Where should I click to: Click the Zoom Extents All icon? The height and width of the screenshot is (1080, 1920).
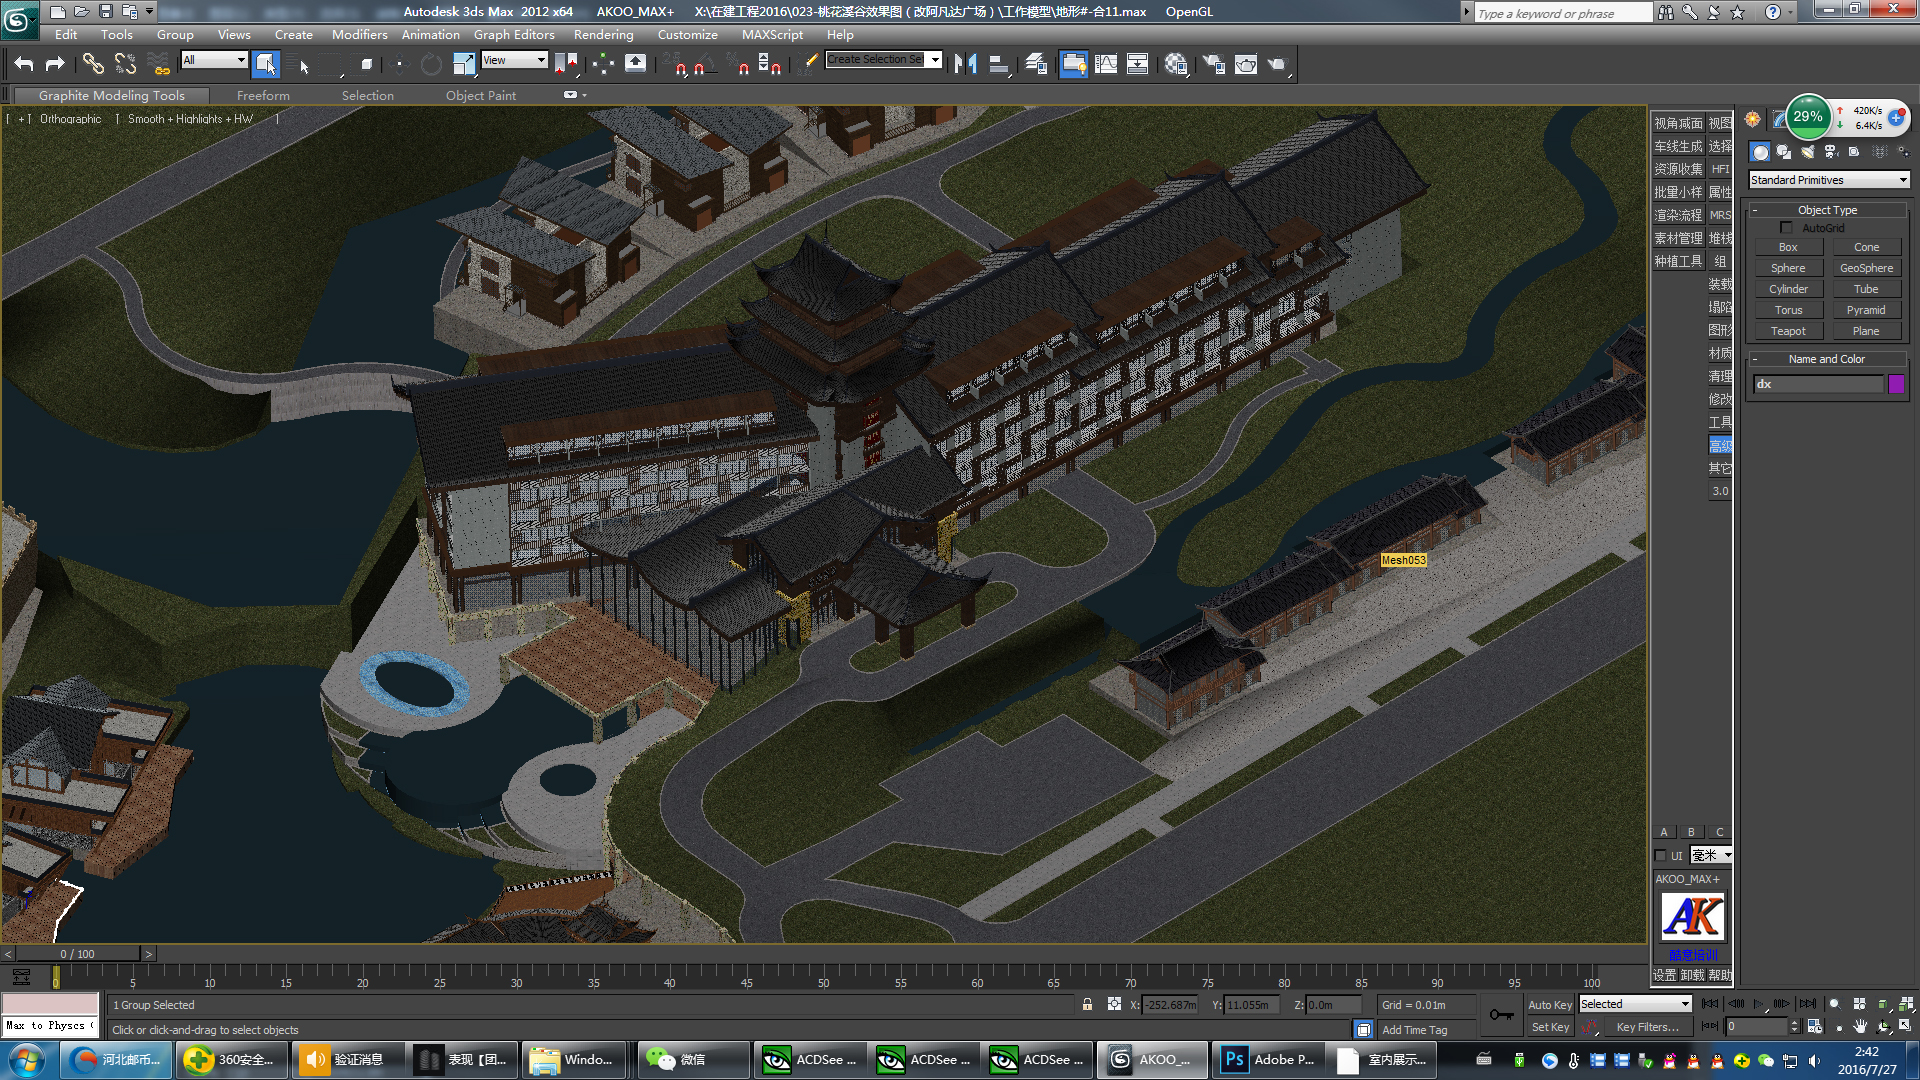coord(1907,1004)
